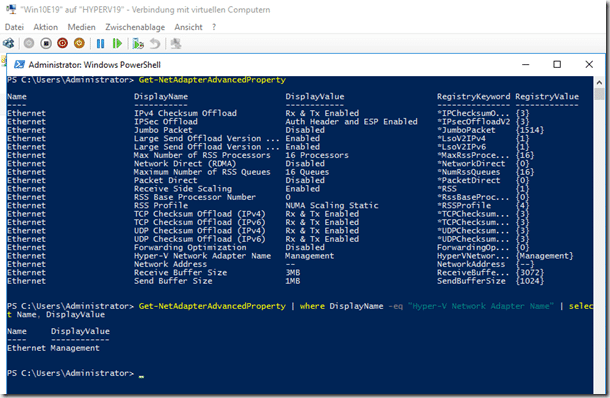610x398 pixels.
Task: Click '*RSSProfile' registry keyword
Action: tap(464, 205)
